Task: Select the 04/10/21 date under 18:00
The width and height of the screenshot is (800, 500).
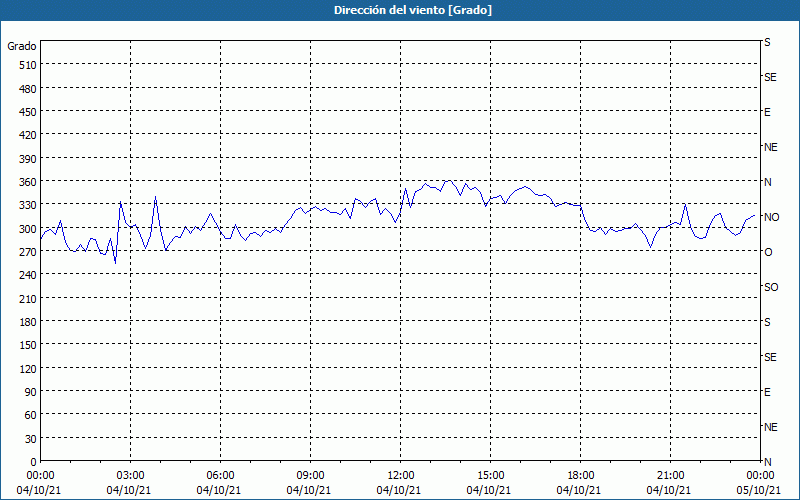Action: click(x=579, y=490)
